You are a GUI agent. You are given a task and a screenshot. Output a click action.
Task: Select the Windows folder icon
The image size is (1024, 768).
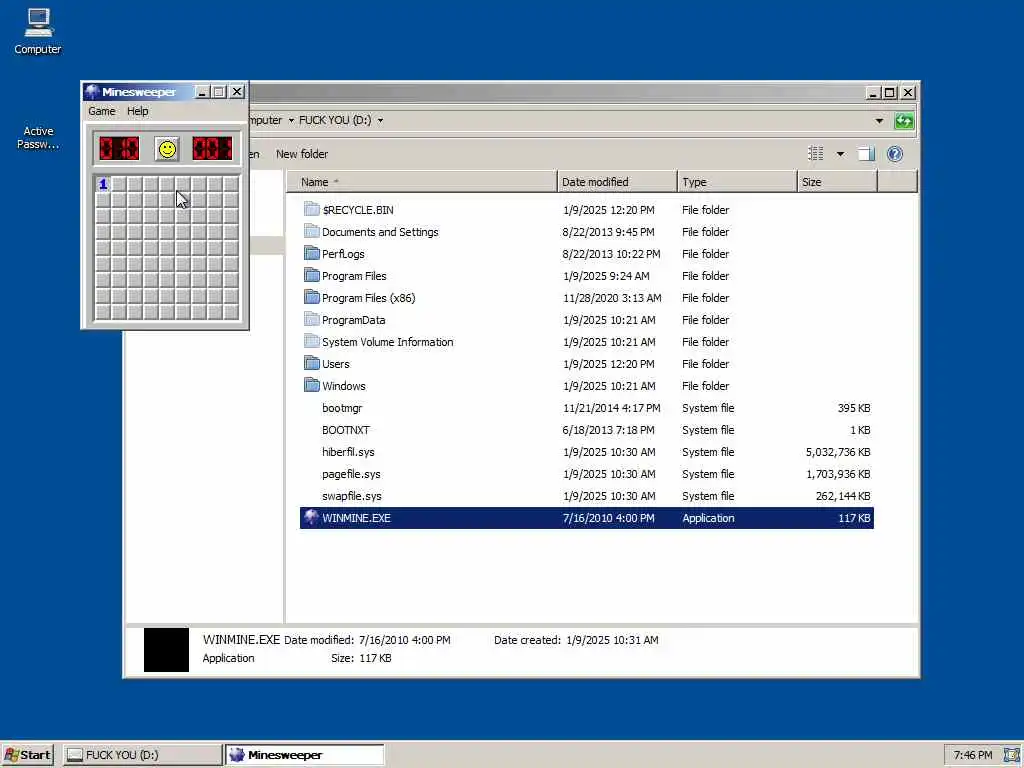(x=312, y=386)
